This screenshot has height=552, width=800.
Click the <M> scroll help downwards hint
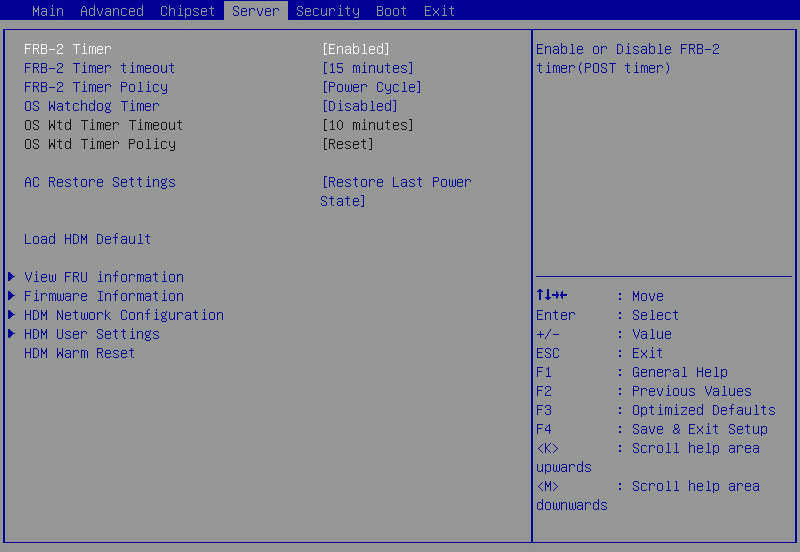(648, 495)
